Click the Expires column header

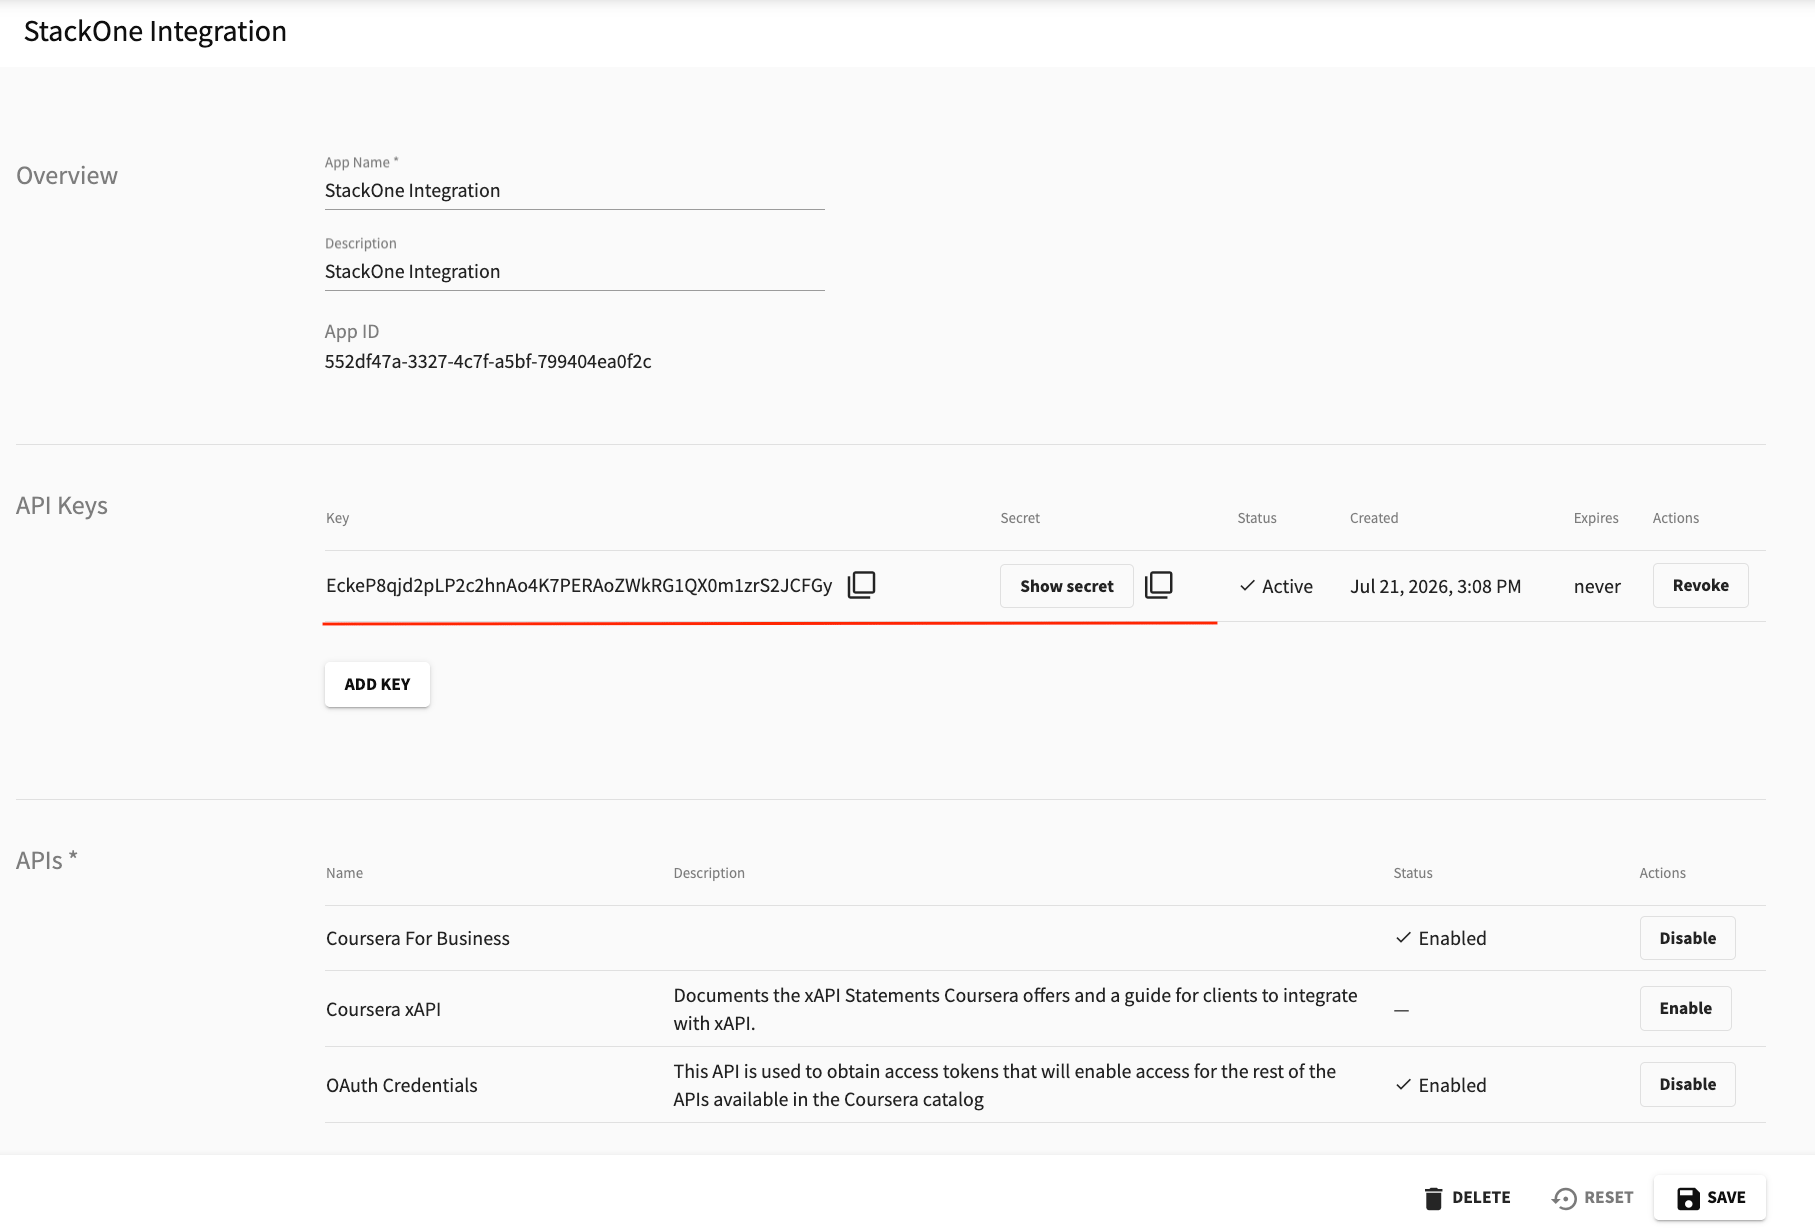(1596, 518)
